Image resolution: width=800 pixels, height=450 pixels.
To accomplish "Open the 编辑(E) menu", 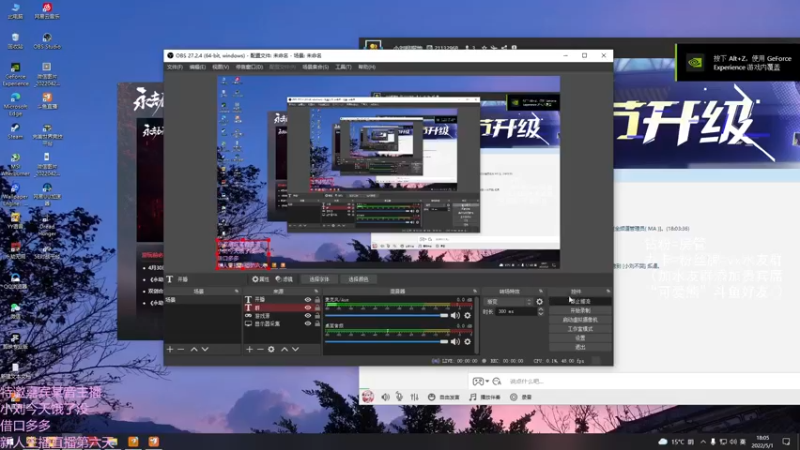I will click(x=197, y=67).
